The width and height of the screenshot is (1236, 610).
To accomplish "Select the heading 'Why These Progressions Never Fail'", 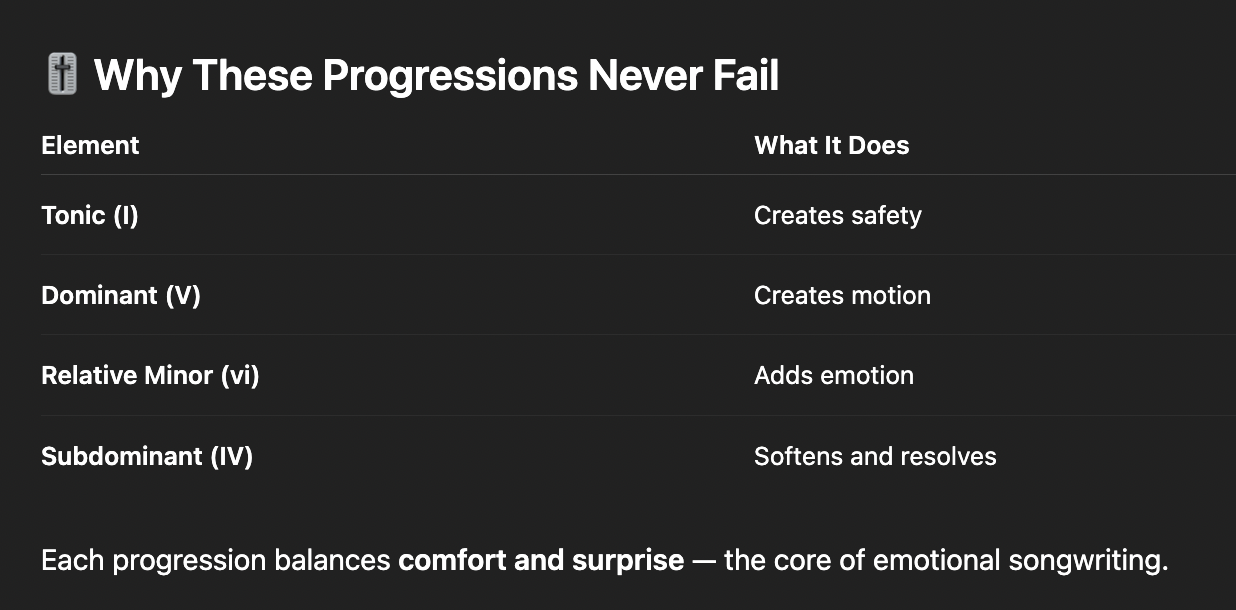I will coord(436,76).
